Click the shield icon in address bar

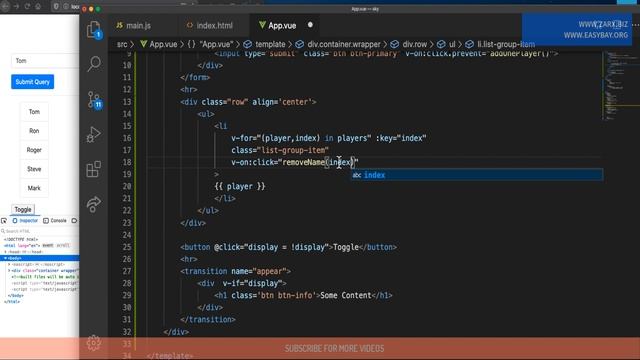point(56,6)
